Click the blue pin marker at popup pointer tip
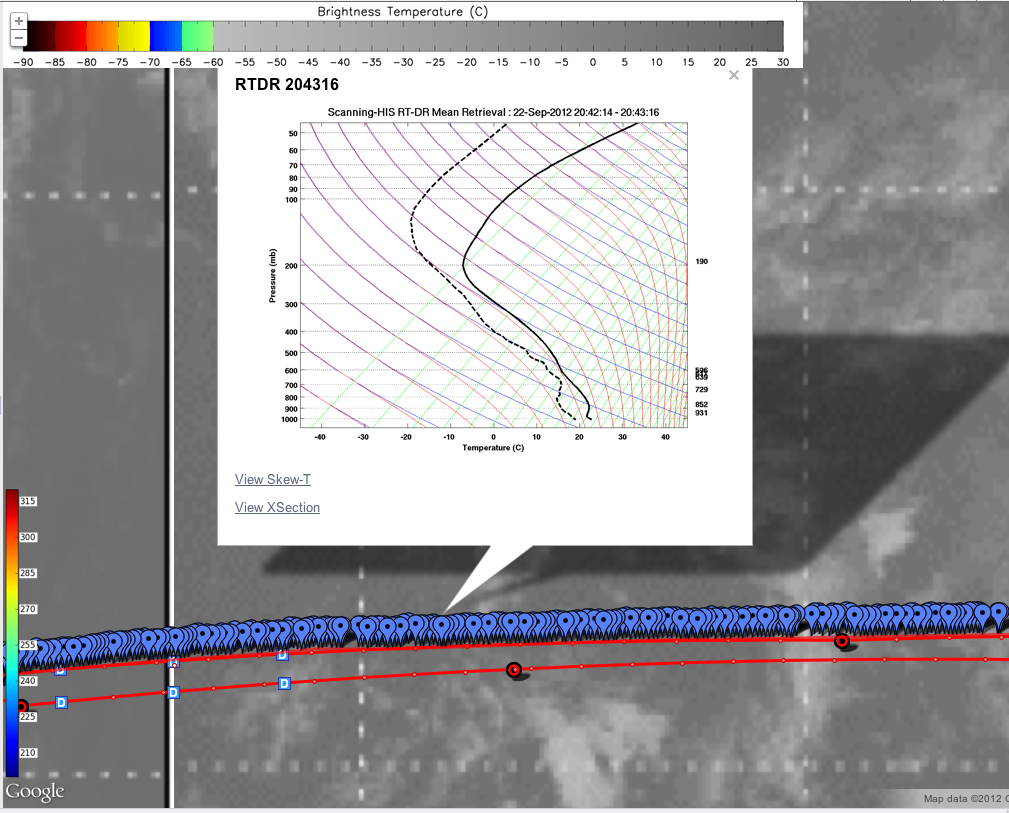The width and height of the screenshot is (1009, 813). (440, 627)
